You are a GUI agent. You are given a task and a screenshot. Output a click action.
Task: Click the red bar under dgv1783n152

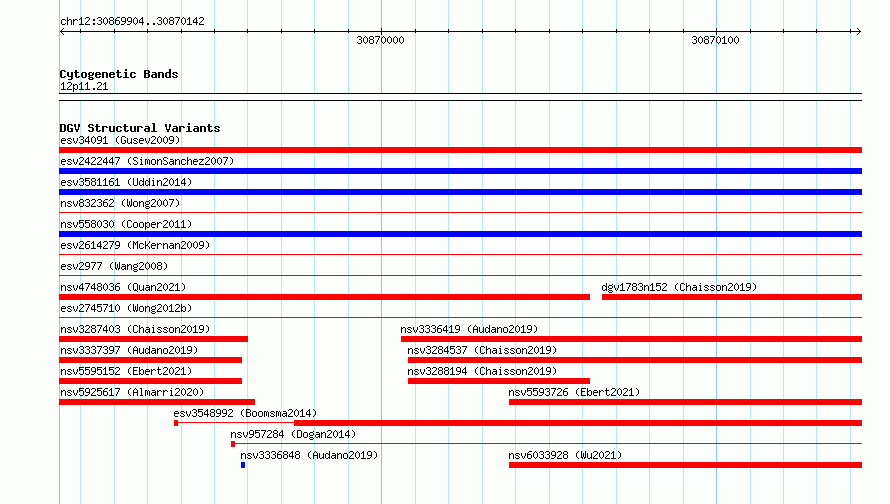click(732, 297)
